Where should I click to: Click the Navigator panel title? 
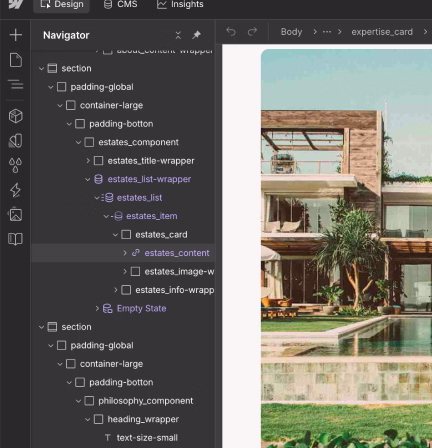coord(66,35)
